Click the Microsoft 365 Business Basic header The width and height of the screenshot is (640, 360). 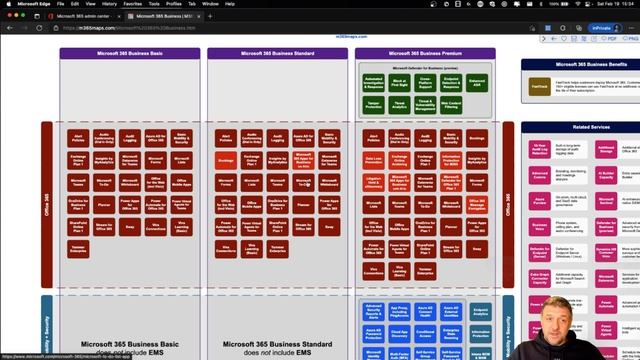click(130, 53)
